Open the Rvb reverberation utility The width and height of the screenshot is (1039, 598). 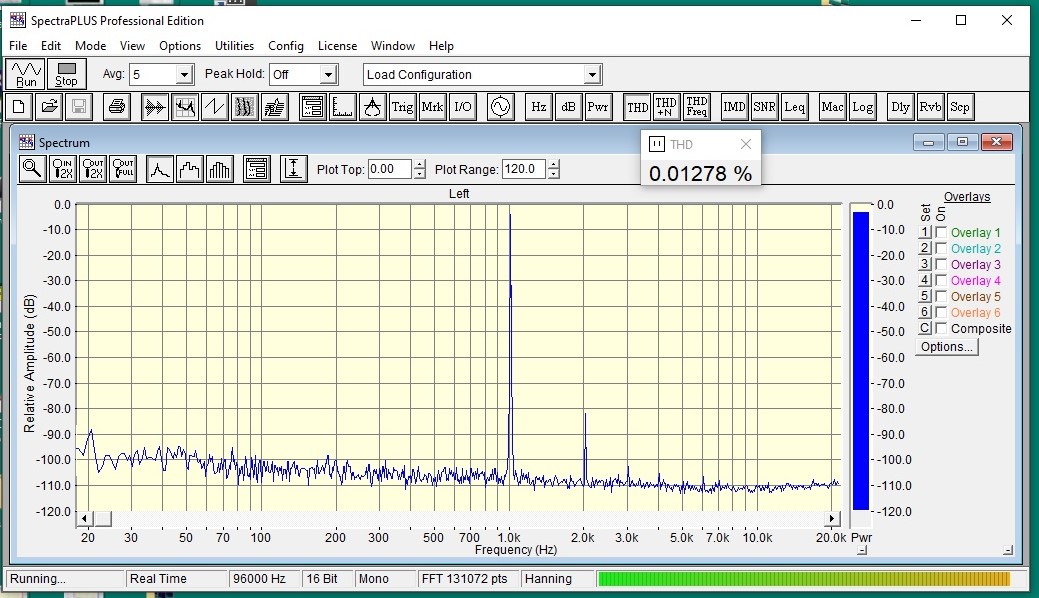tap(930, 107)
